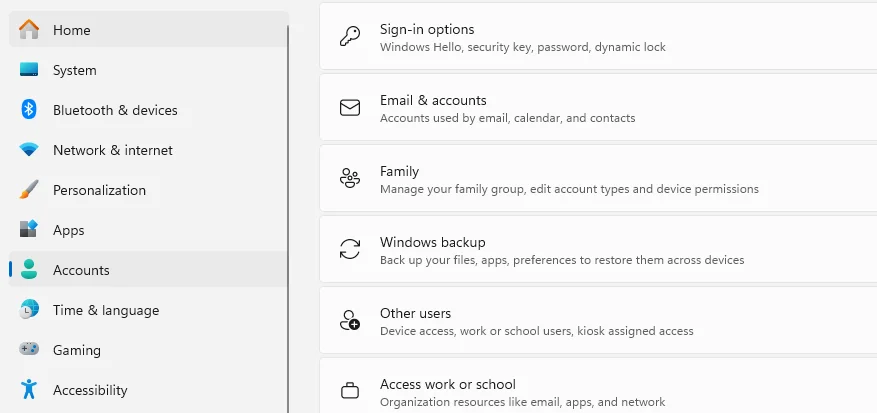This screenshot has width=877, height=413.
Task: Click 'Windows Hello, security key, password, dynamic lock' text
Action: [x=522, y=47]
